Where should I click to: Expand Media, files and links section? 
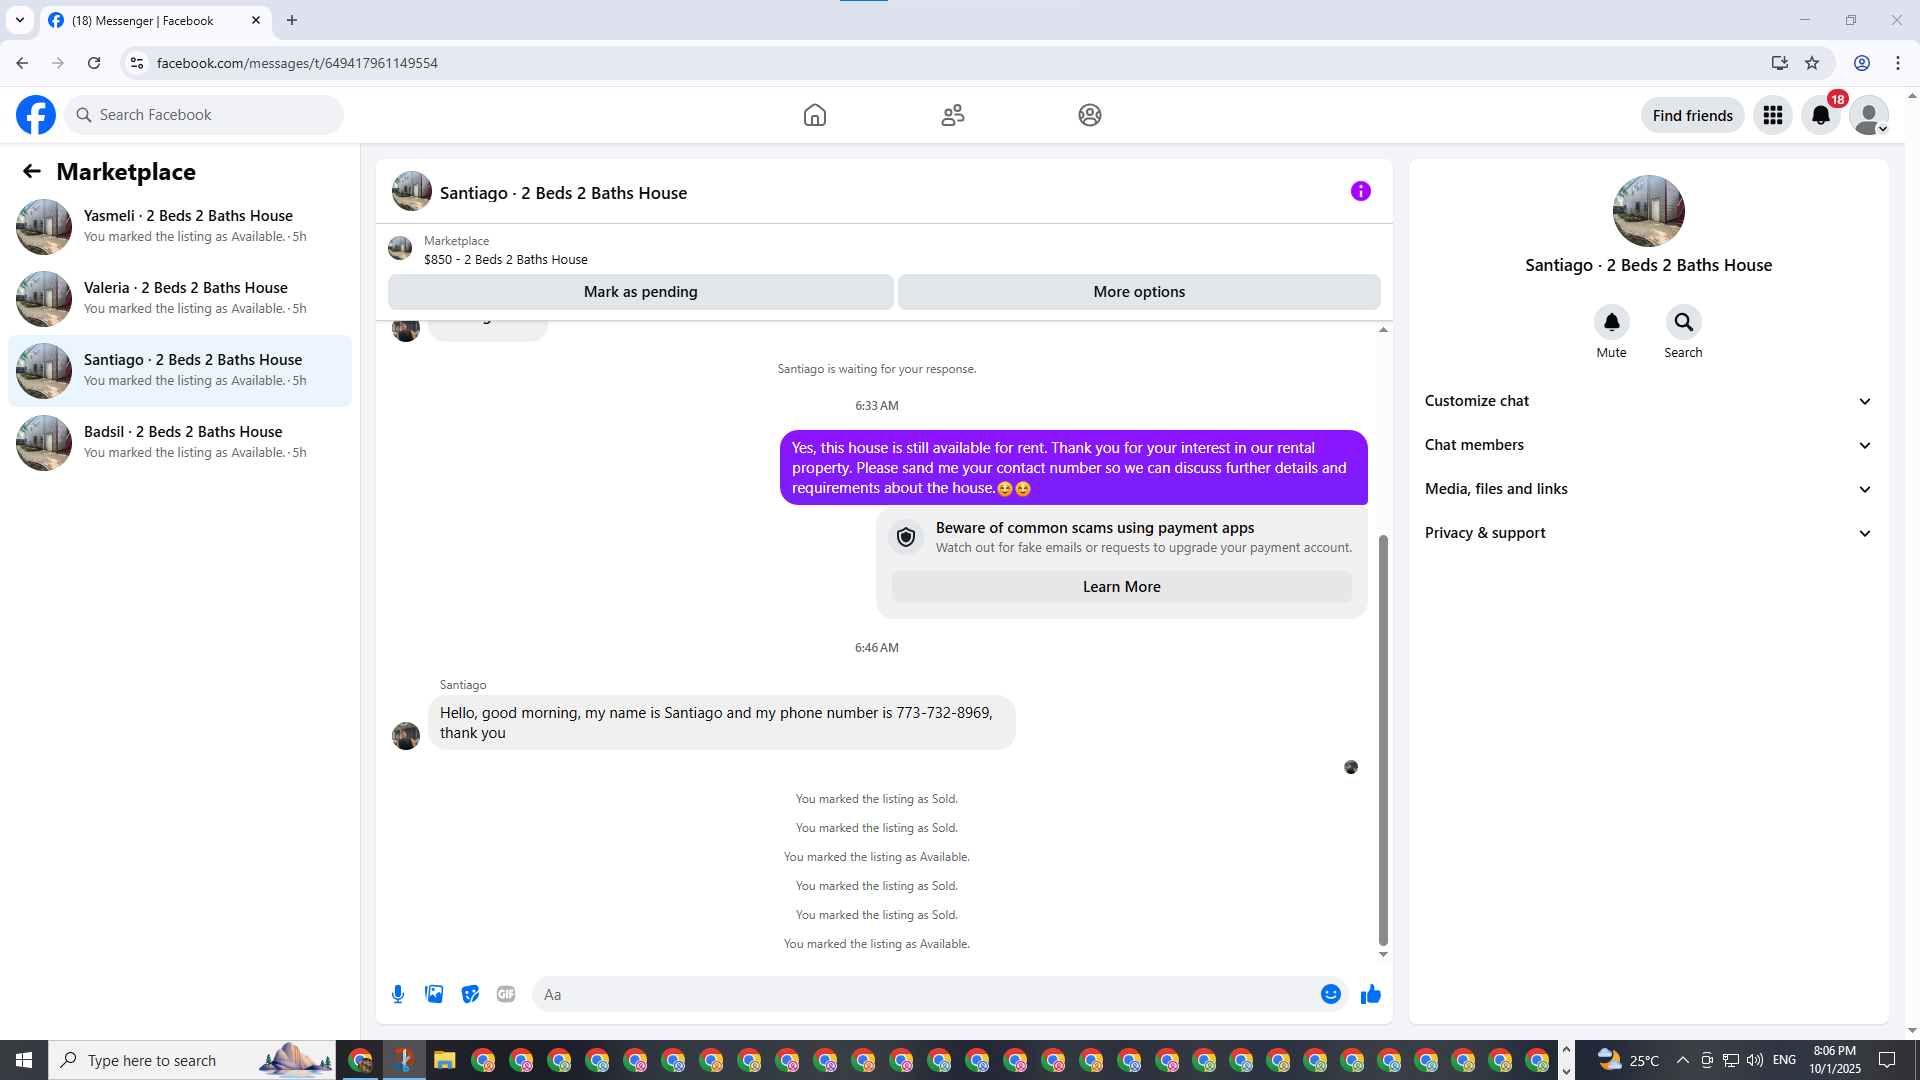[1648, 489]
